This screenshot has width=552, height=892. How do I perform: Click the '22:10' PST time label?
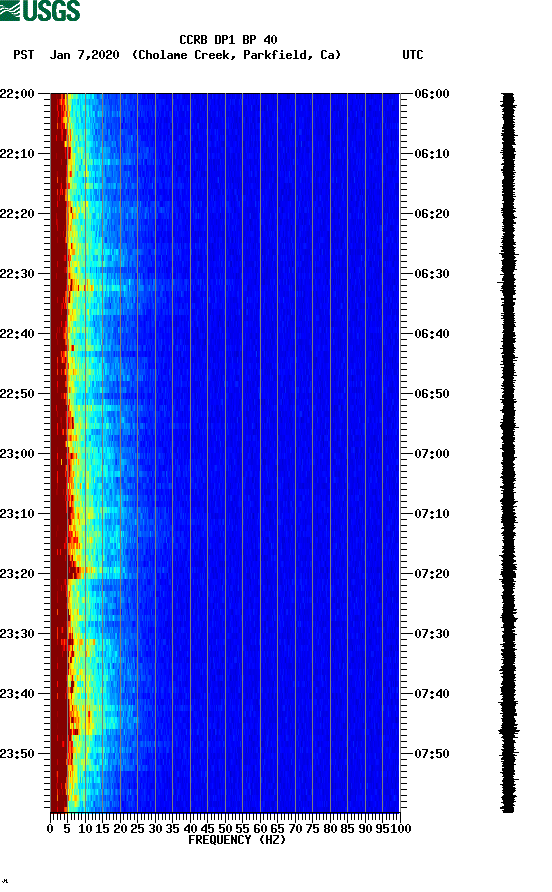[17, 154]
